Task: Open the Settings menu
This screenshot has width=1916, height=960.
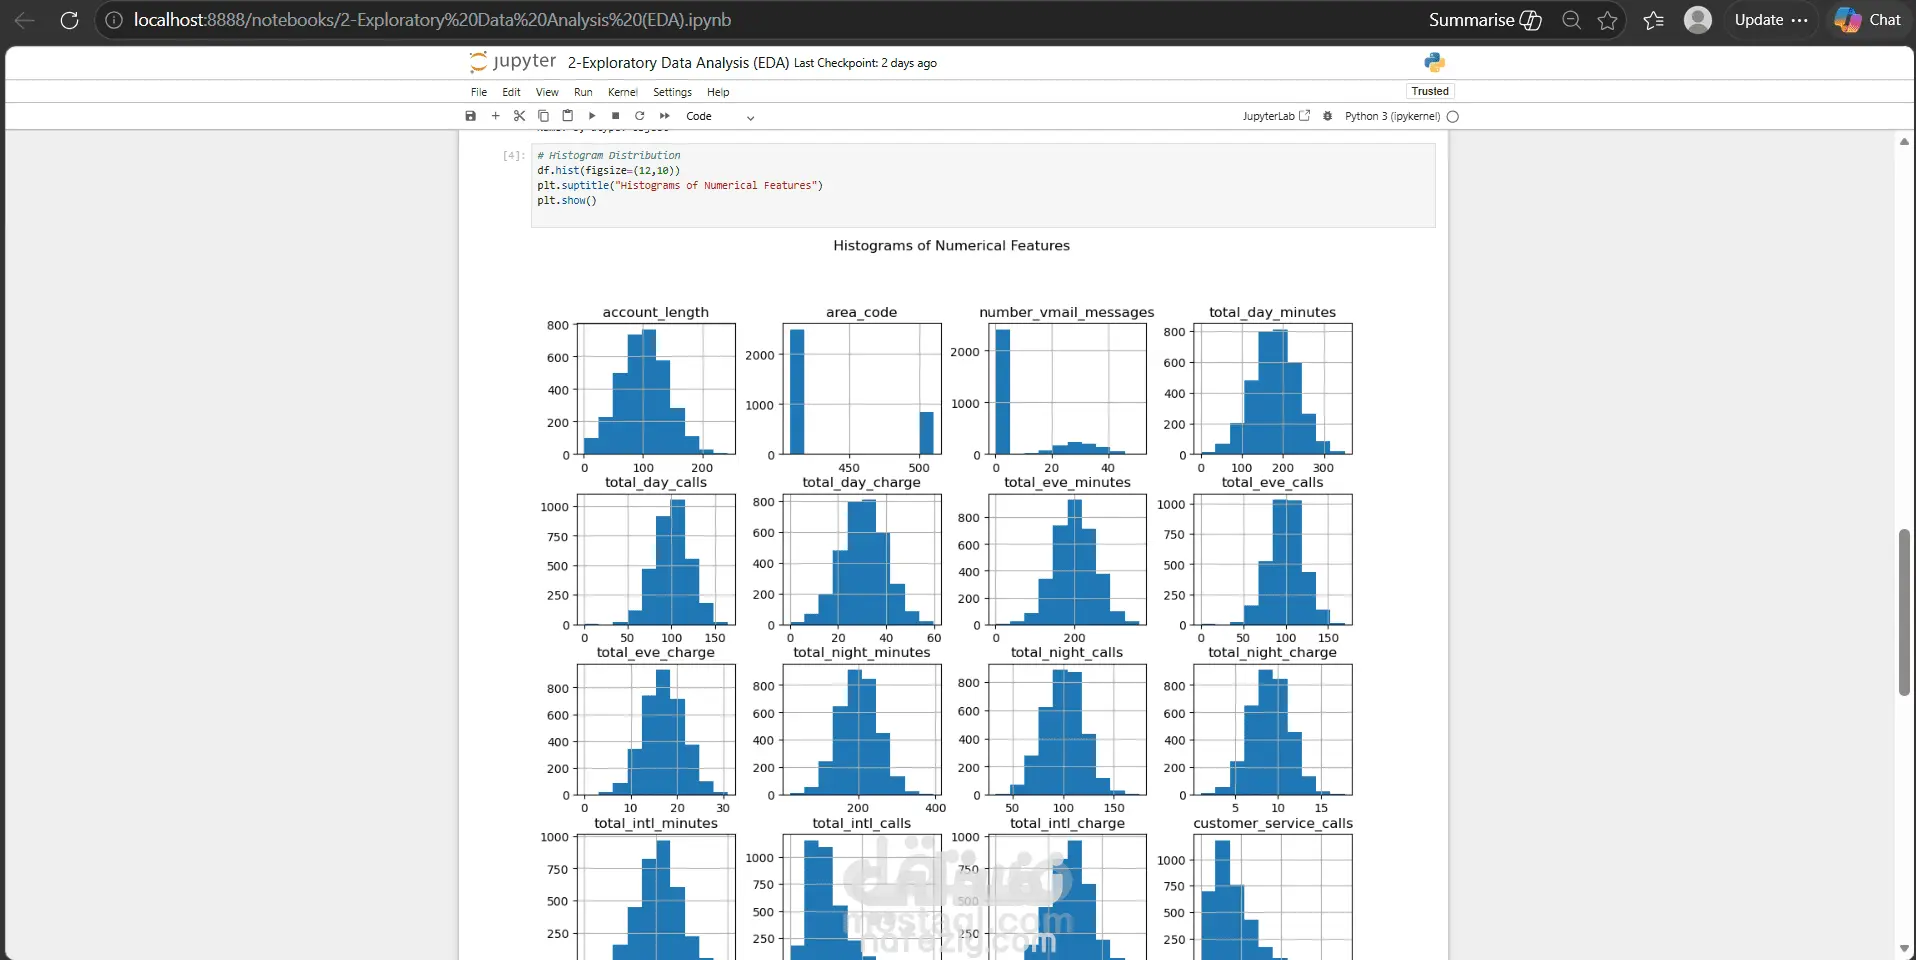Action: 672,92
